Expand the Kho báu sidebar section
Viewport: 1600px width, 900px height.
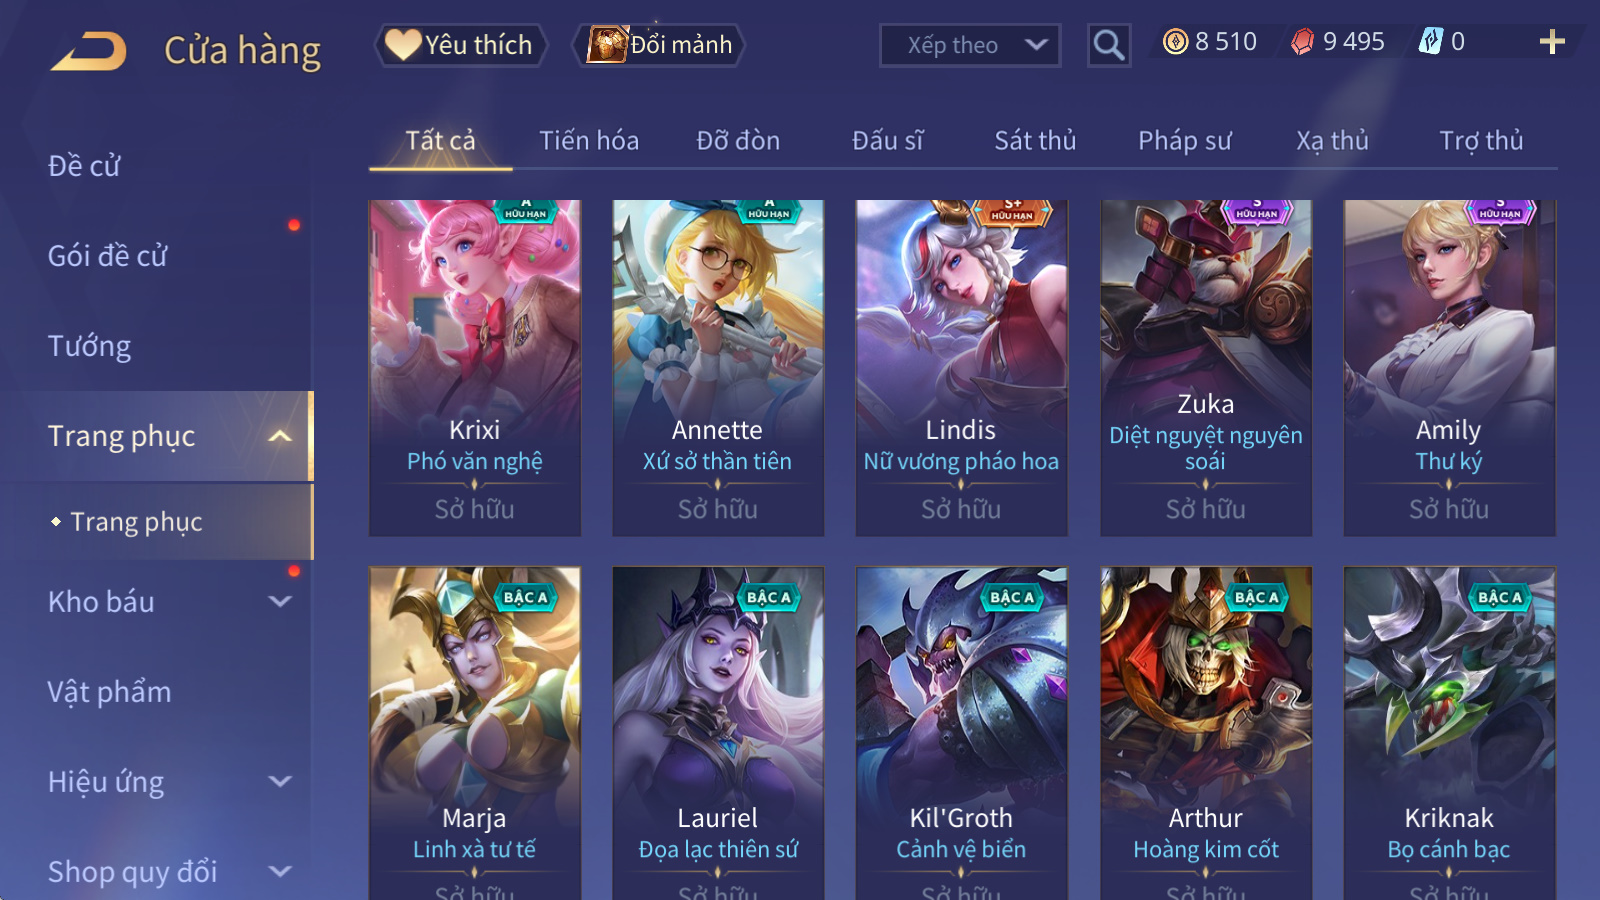(x=281, y=602)
